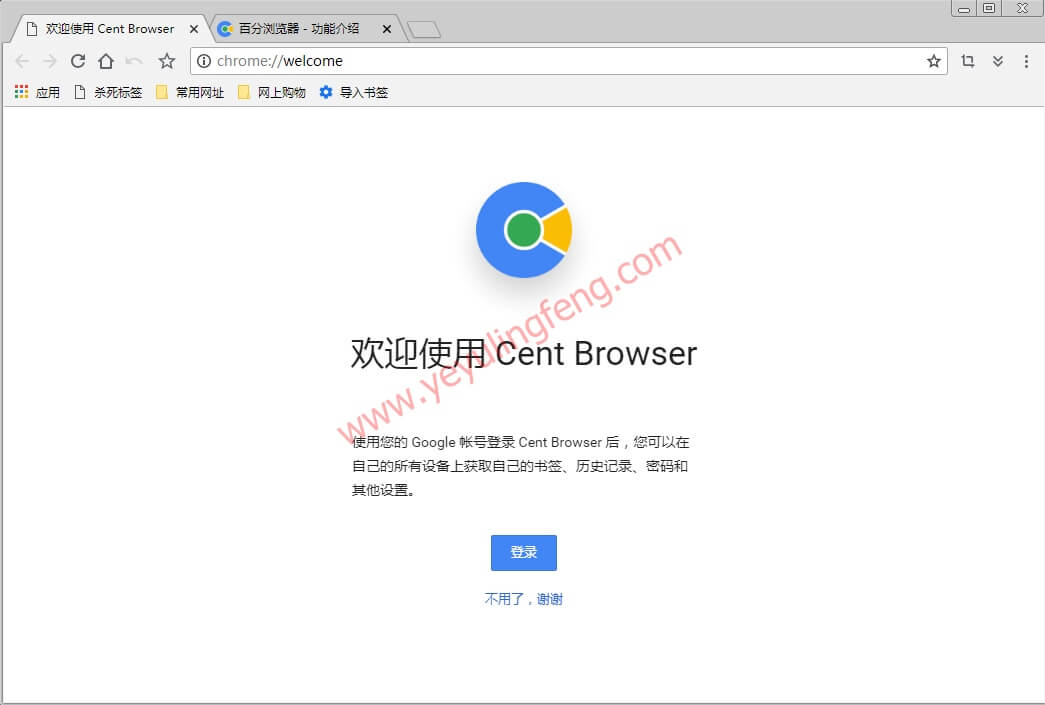Image resolution: width=1045 pixels, height=705 pixels.
Task: Open the 网上购物 bookmarks folder
Action: coord(270,92)
